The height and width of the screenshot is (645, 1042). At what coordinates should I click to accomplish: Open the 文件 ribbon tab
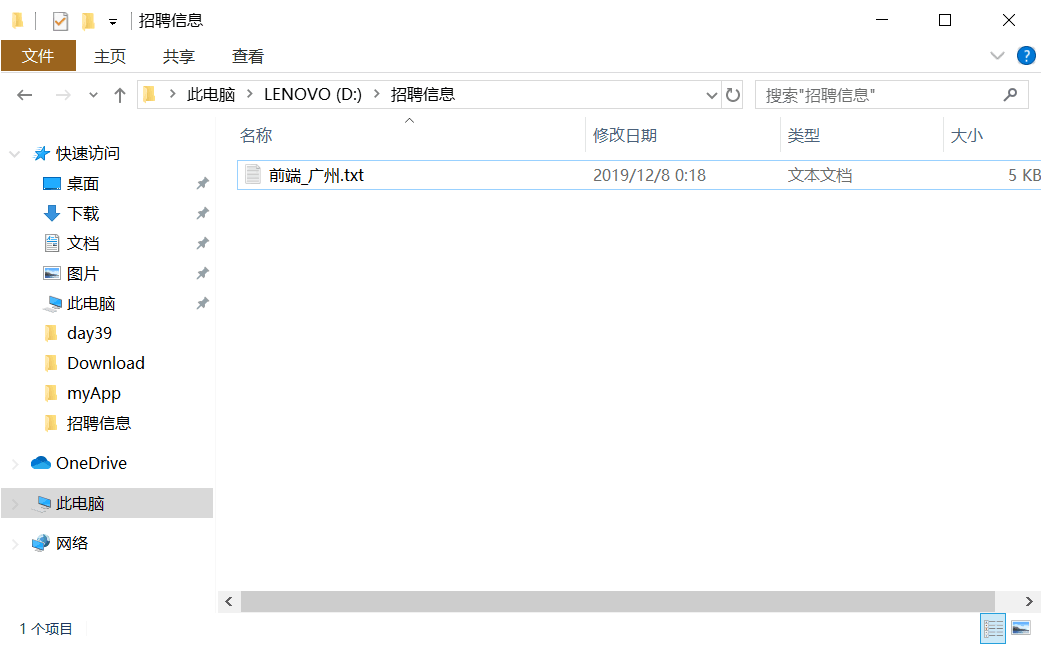[38, 56]
